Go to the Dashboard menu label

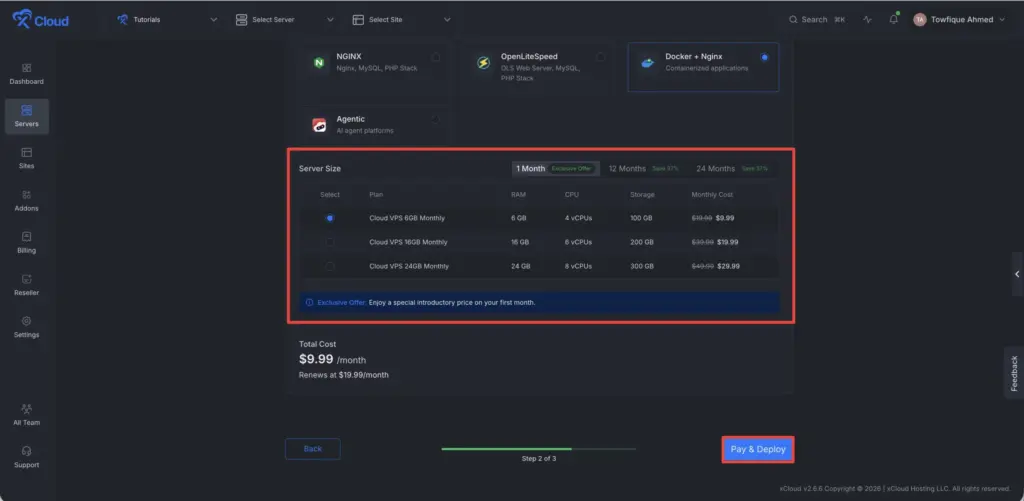pos(27,82)
